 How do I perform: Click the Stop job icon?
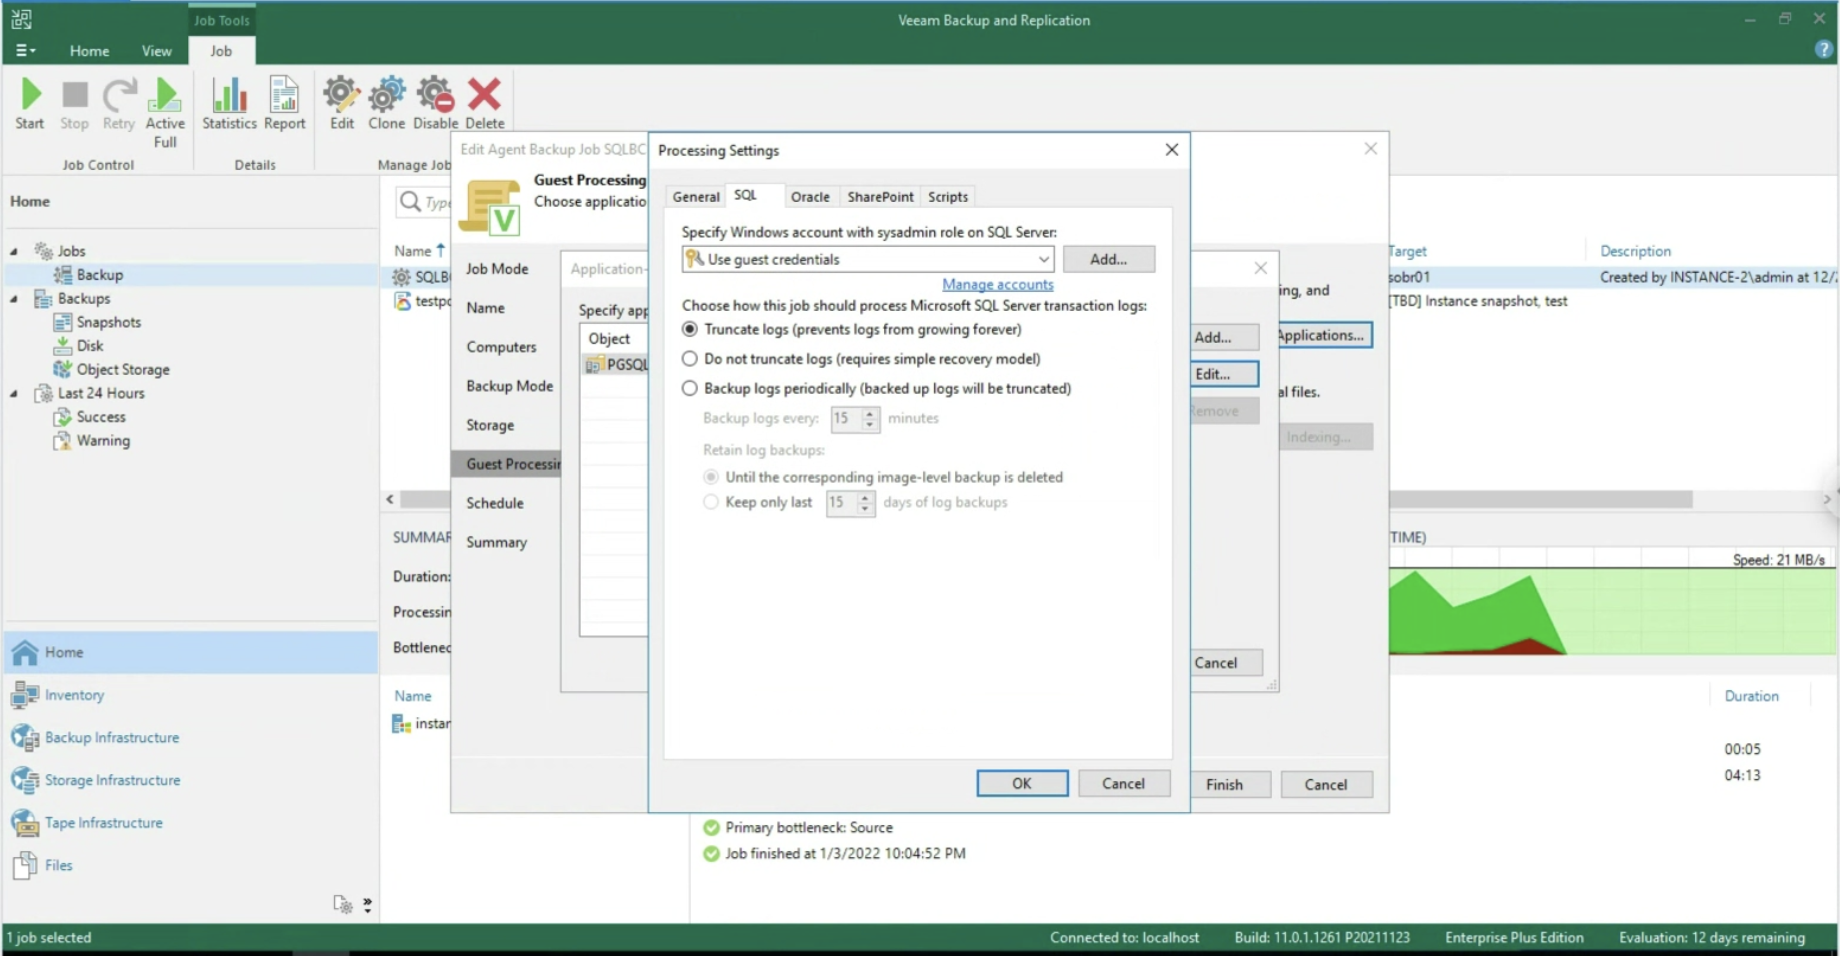(74, 104)
